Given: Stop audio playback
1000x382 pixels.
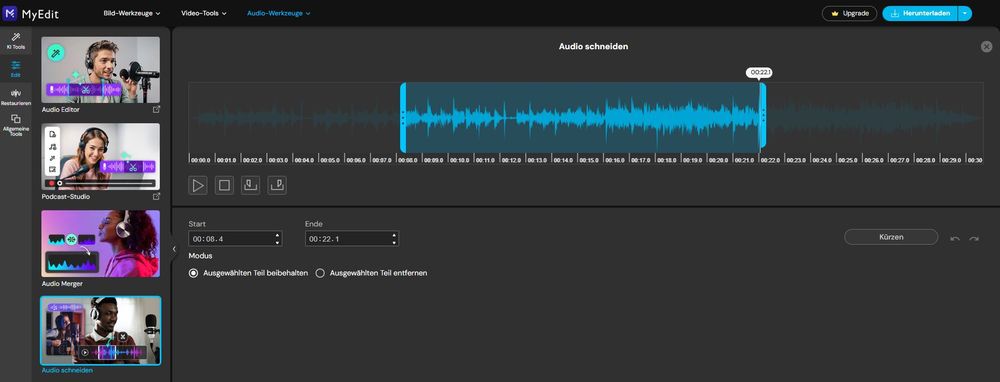Looking at the screenshot, I should [224, 186].
